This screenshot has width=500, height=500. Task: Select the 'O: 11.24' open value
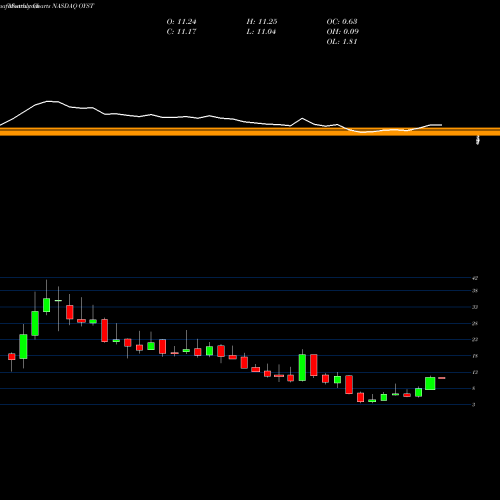[x=181, y=22]
